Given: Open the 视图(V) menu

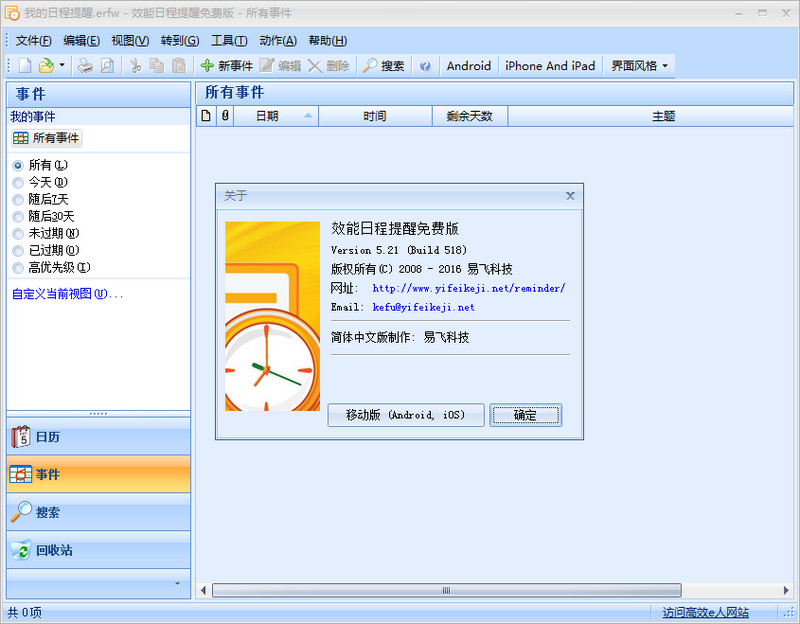Looking at the screenshot, I should point(130,41).
